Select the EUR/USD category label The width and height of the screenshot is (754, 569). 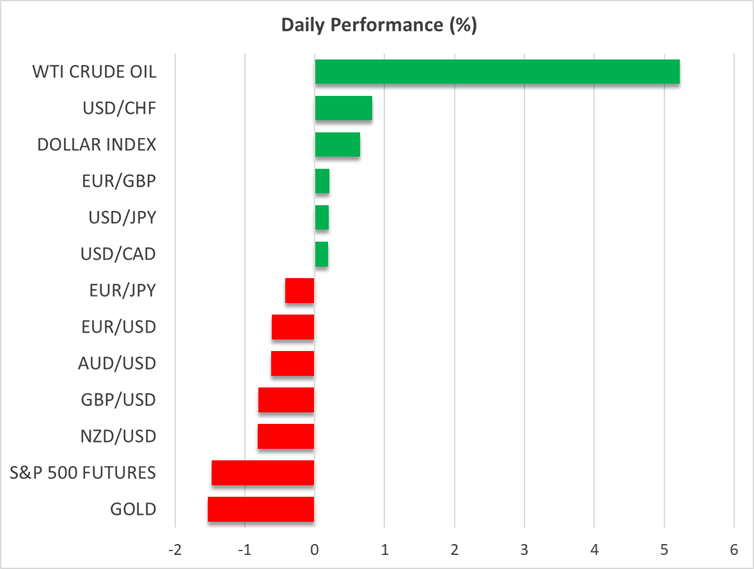(118, 327)
